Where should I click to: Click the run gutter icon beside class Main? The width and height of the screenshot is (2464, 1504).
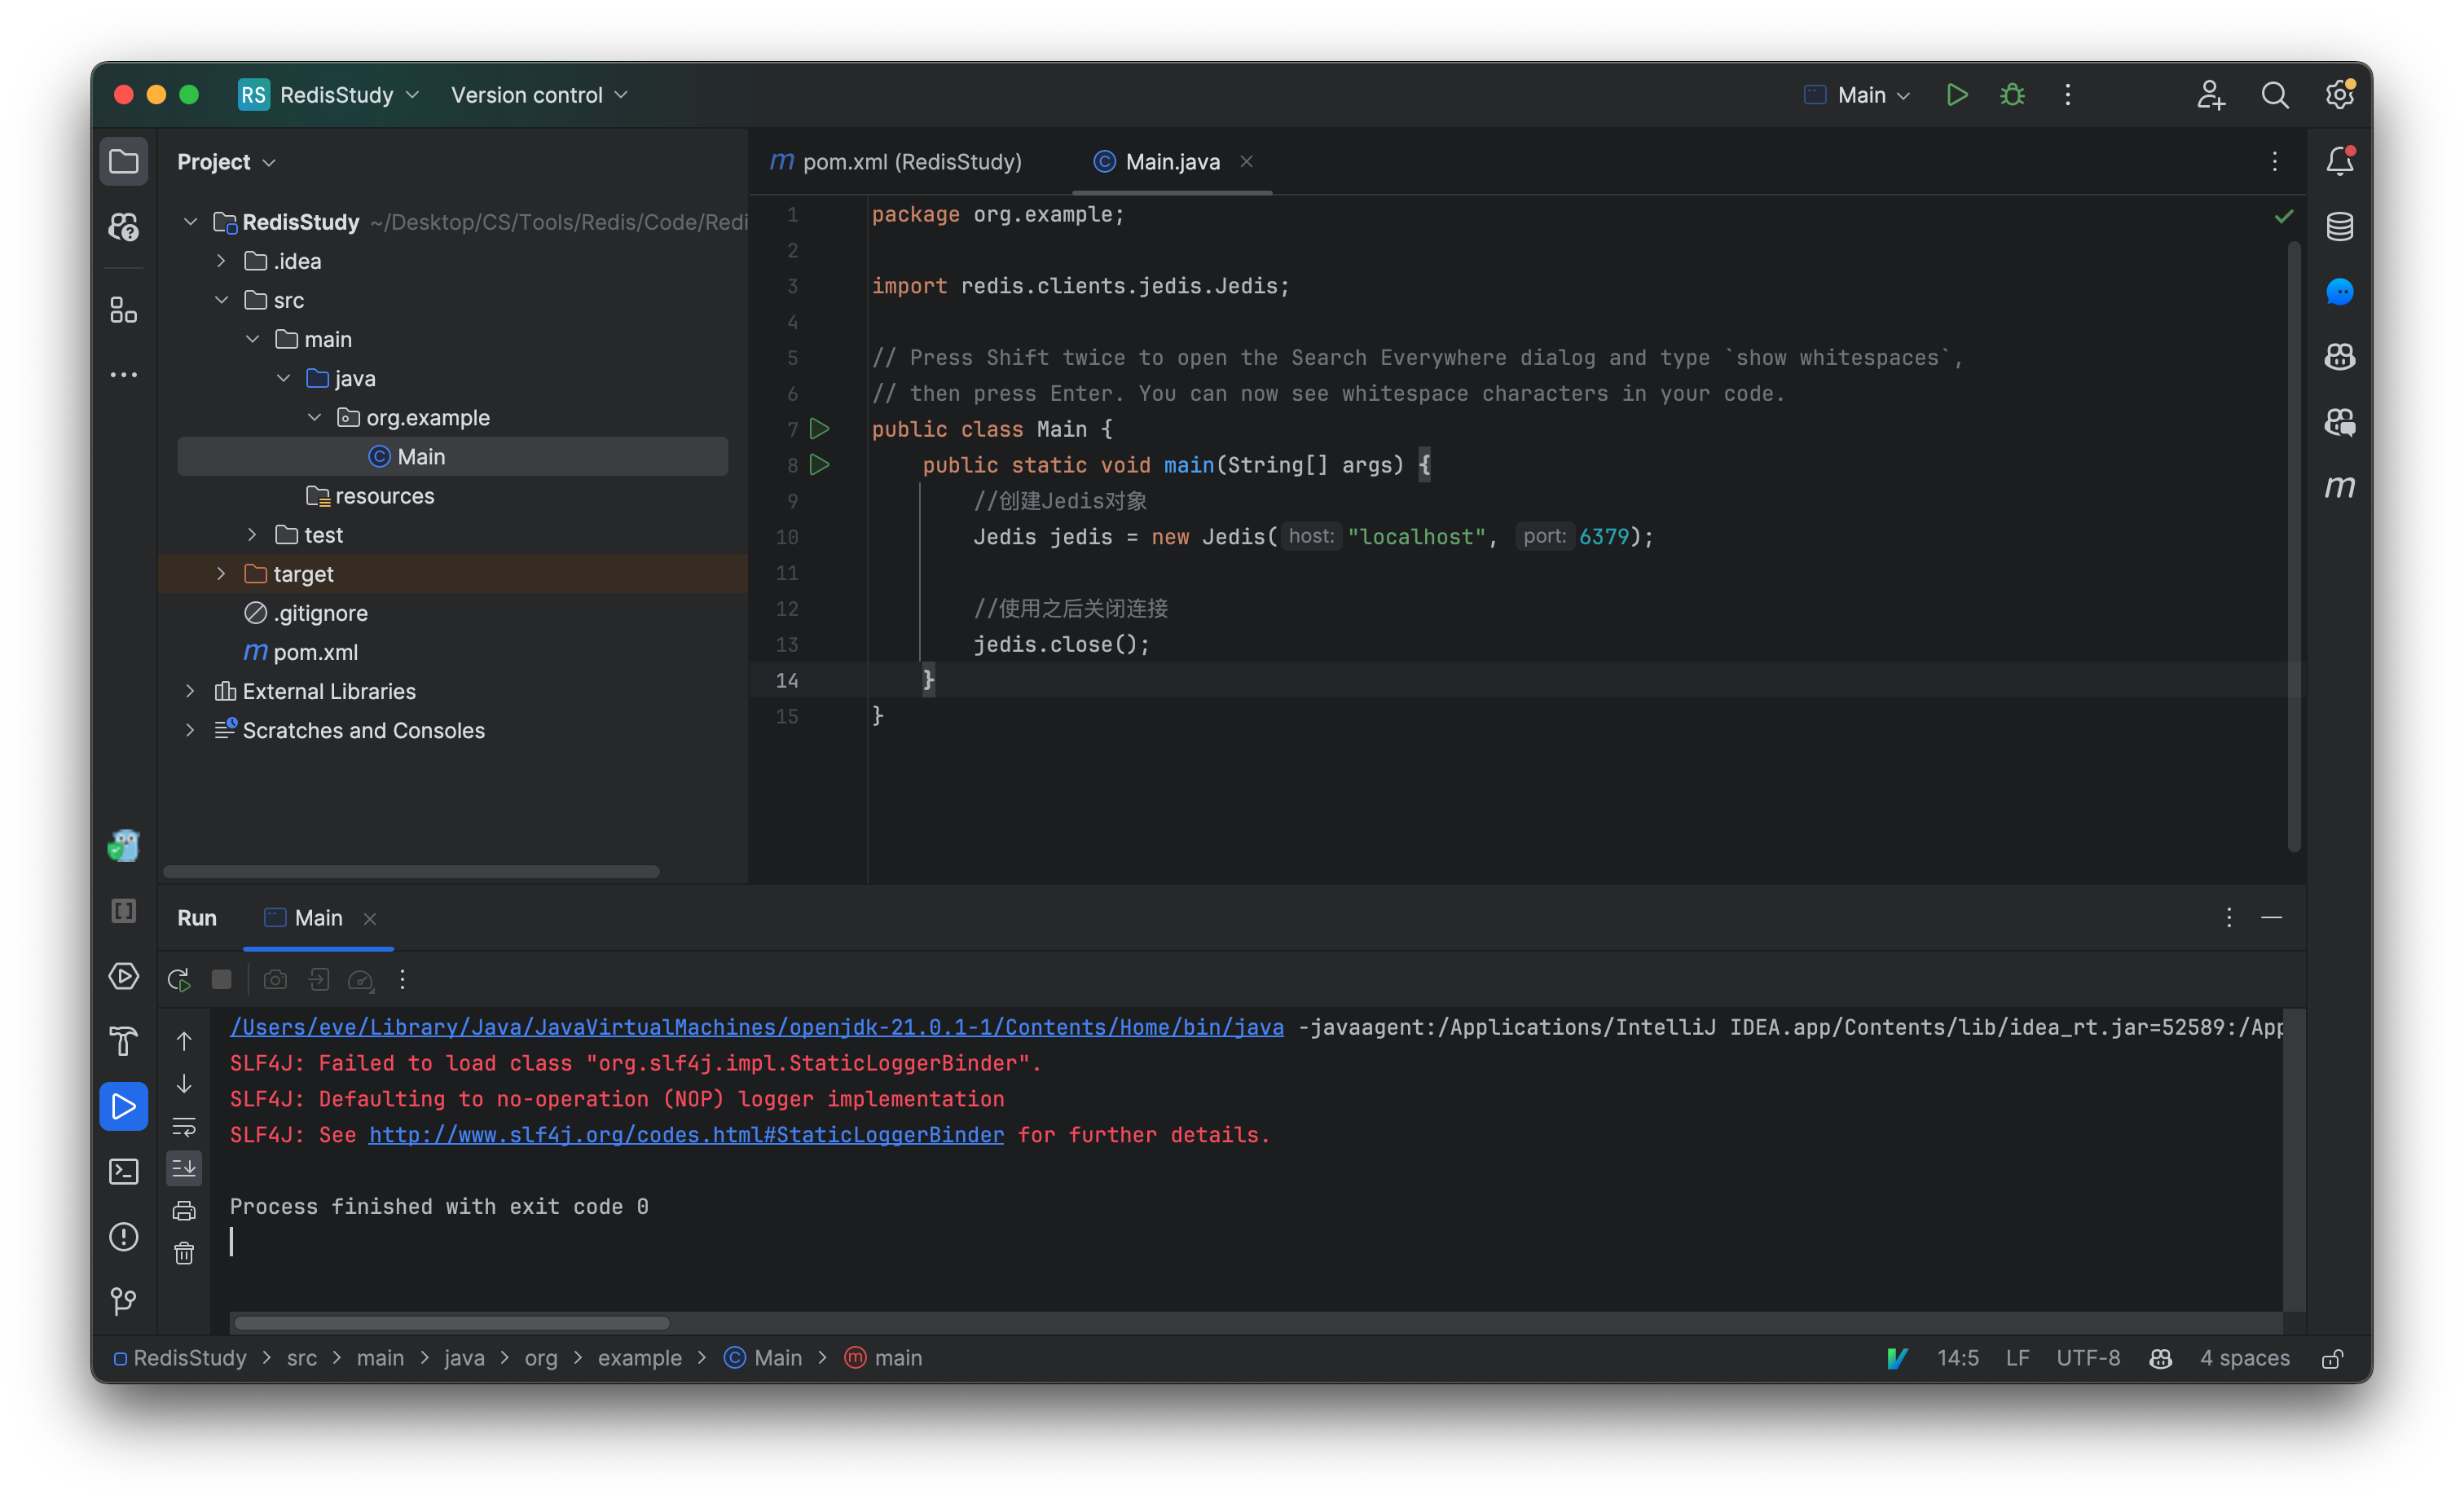819,429
